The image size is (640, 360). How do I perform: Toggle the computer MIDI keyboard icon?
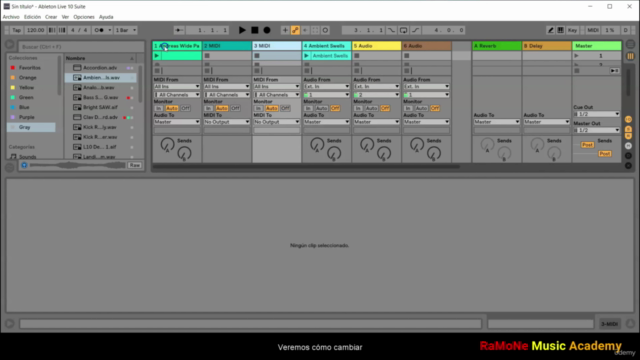[560, 30]
